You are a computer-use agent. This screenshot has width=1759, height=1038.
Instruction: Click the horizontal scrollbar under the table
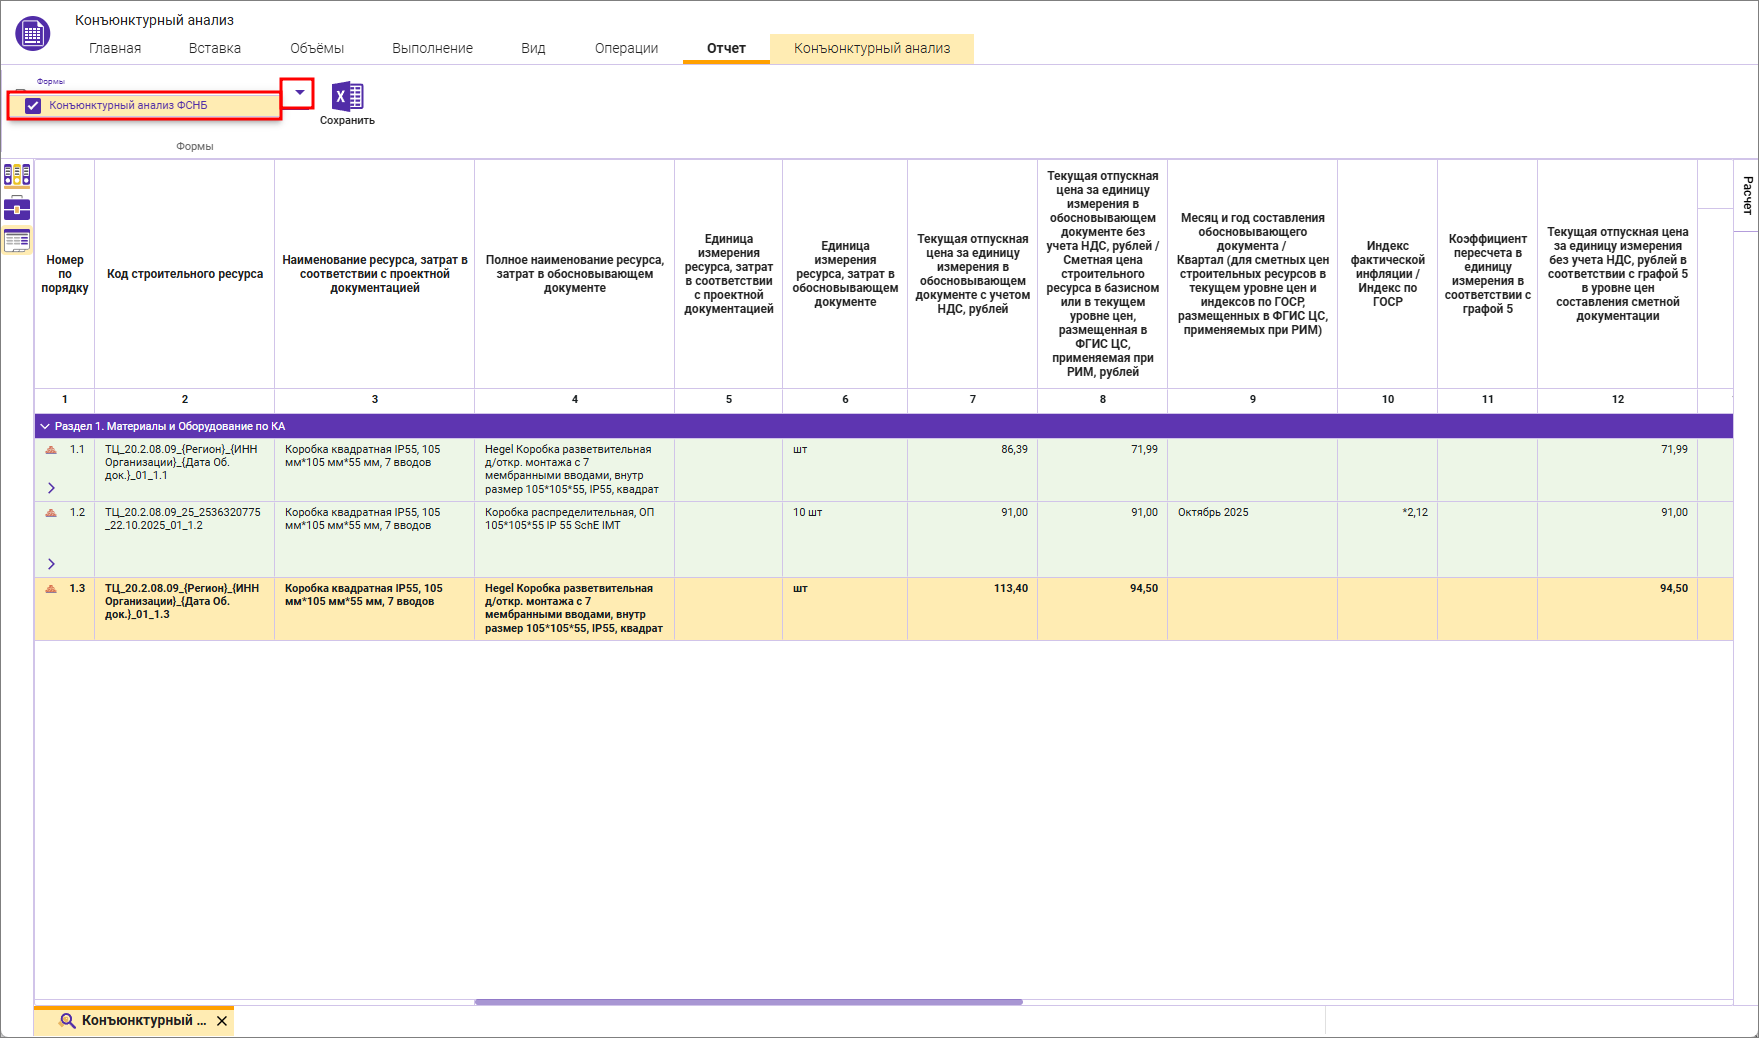tap(748, 1001)
